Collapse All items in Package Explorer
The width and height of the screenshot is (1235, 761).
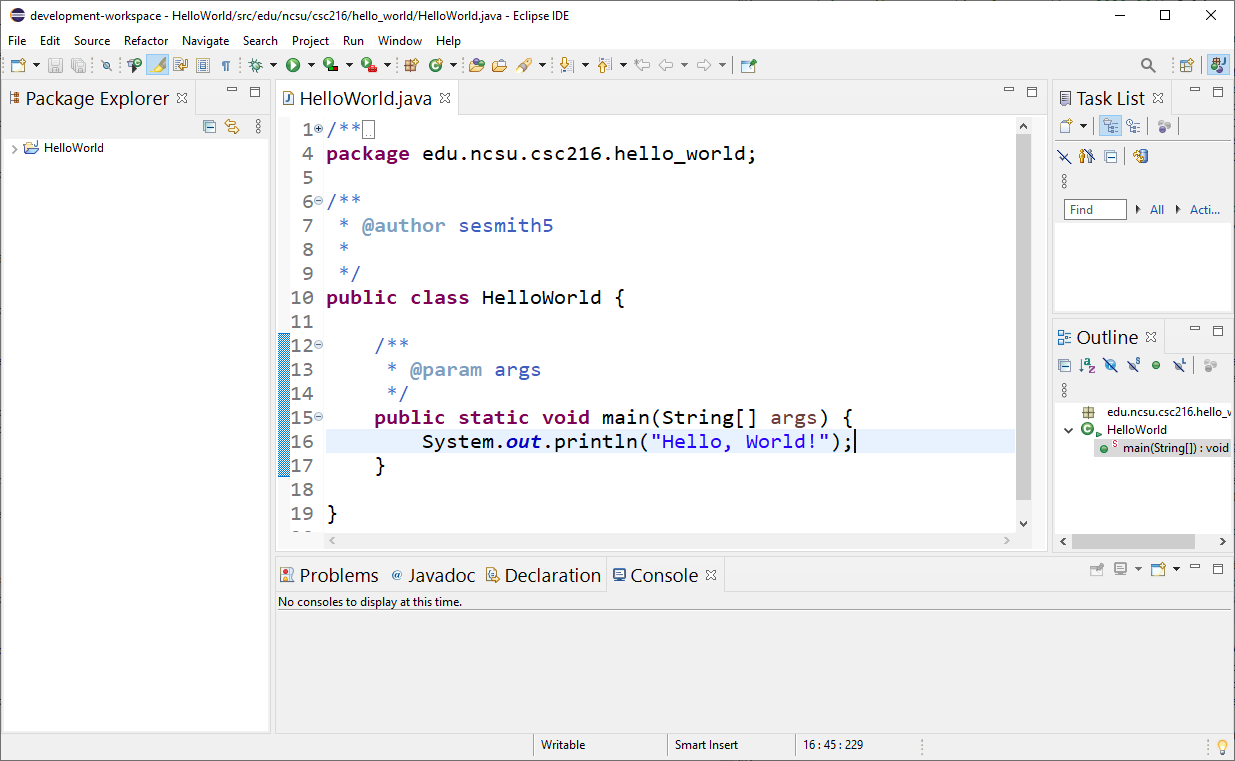click(209, 126)
